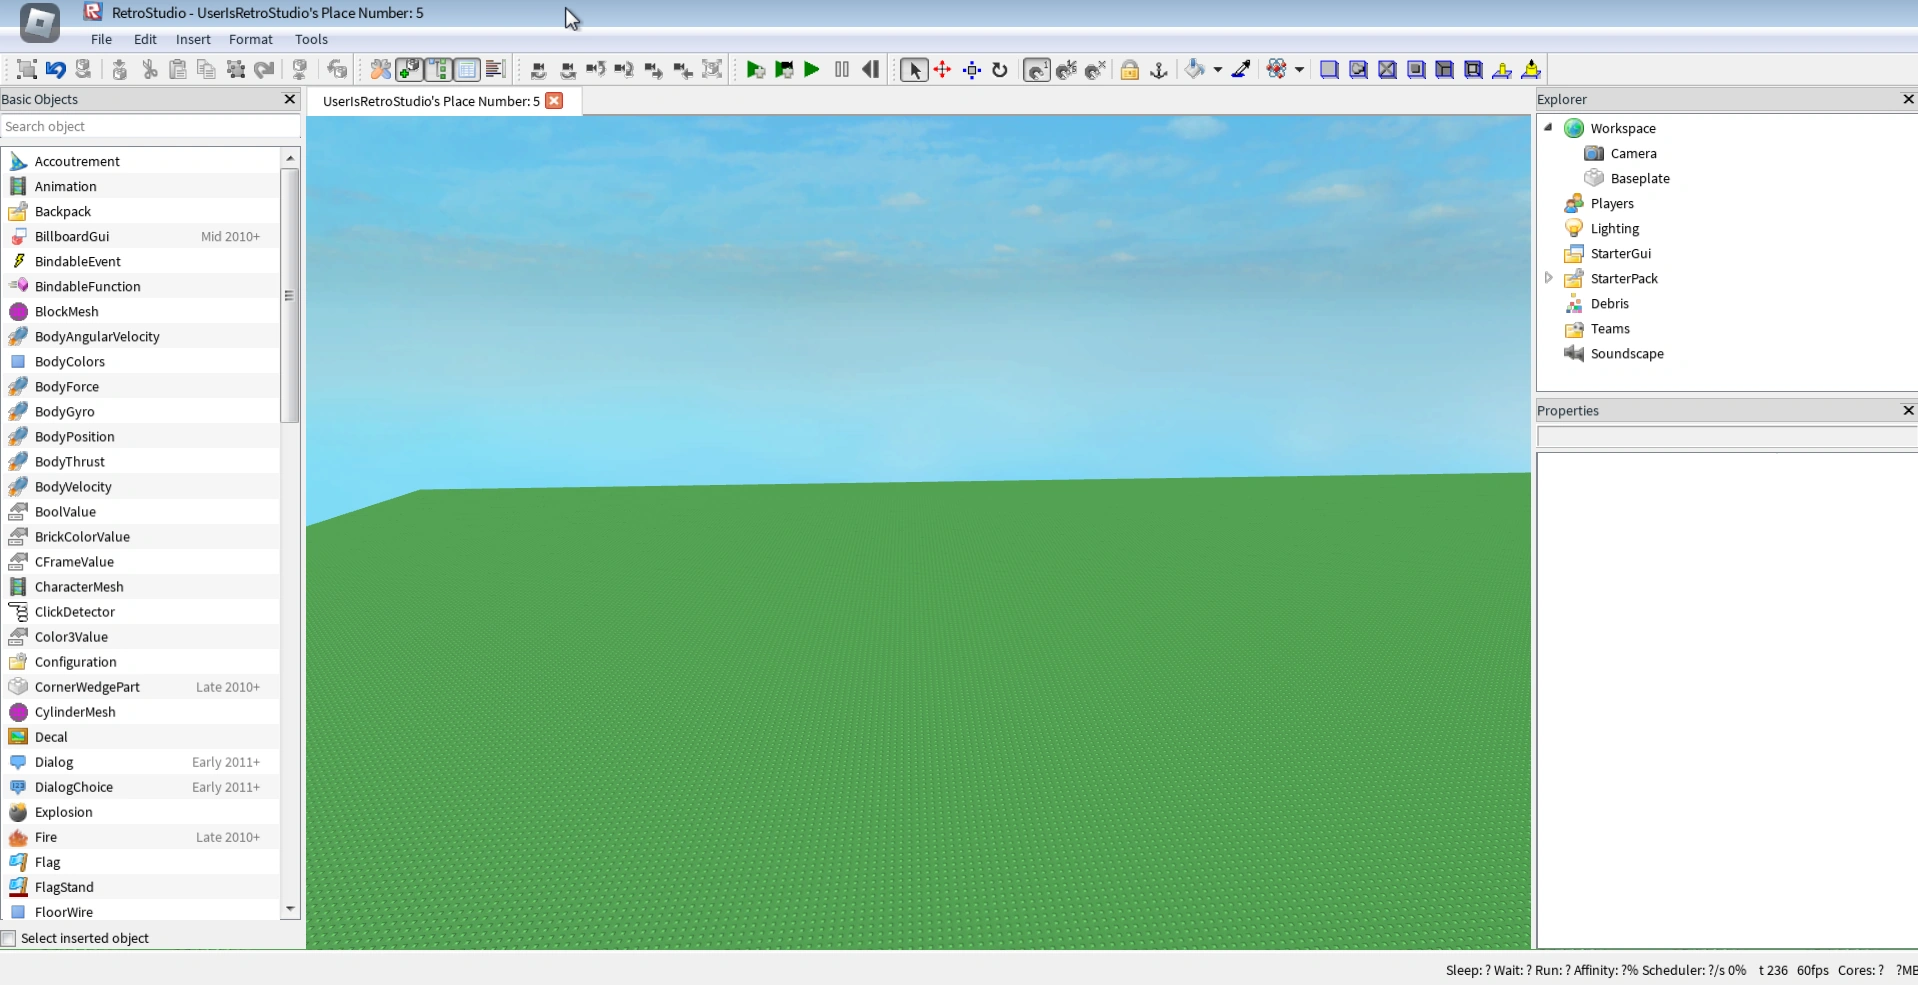Close the Basic Objects panel

(x=290, y=99)
